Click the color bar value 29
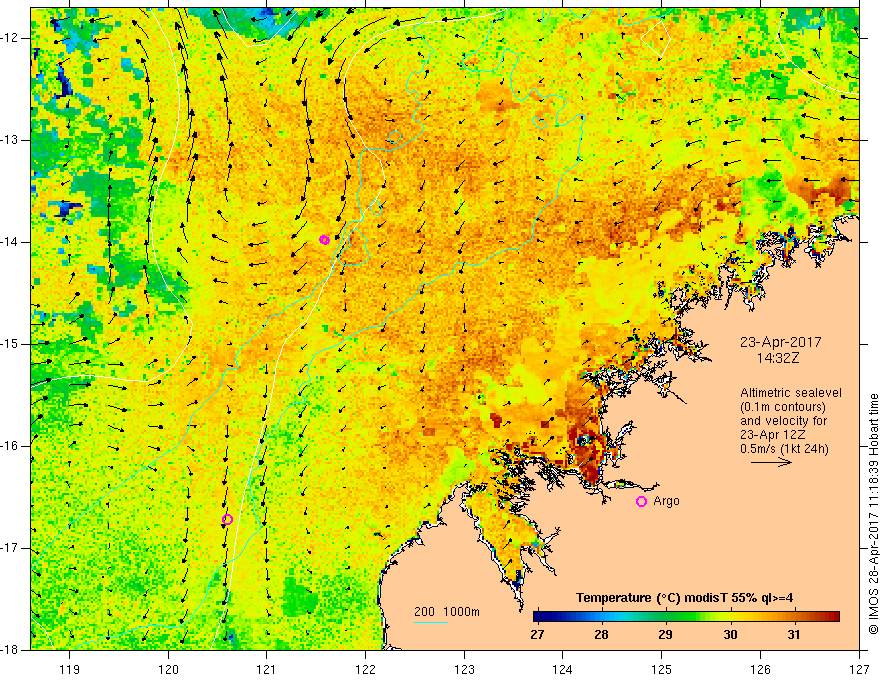 click(x=665, y=635)
